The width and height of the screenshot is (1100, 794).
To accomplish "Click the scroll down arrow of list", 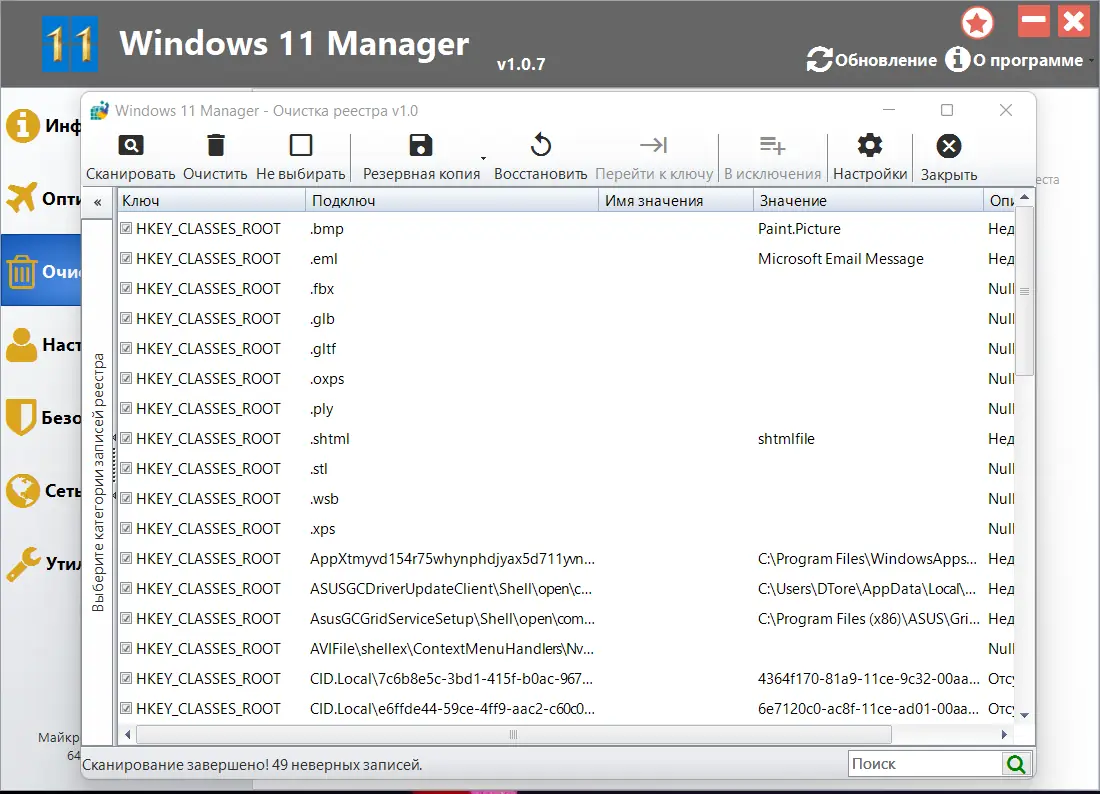I will (x=1024, y=715).
